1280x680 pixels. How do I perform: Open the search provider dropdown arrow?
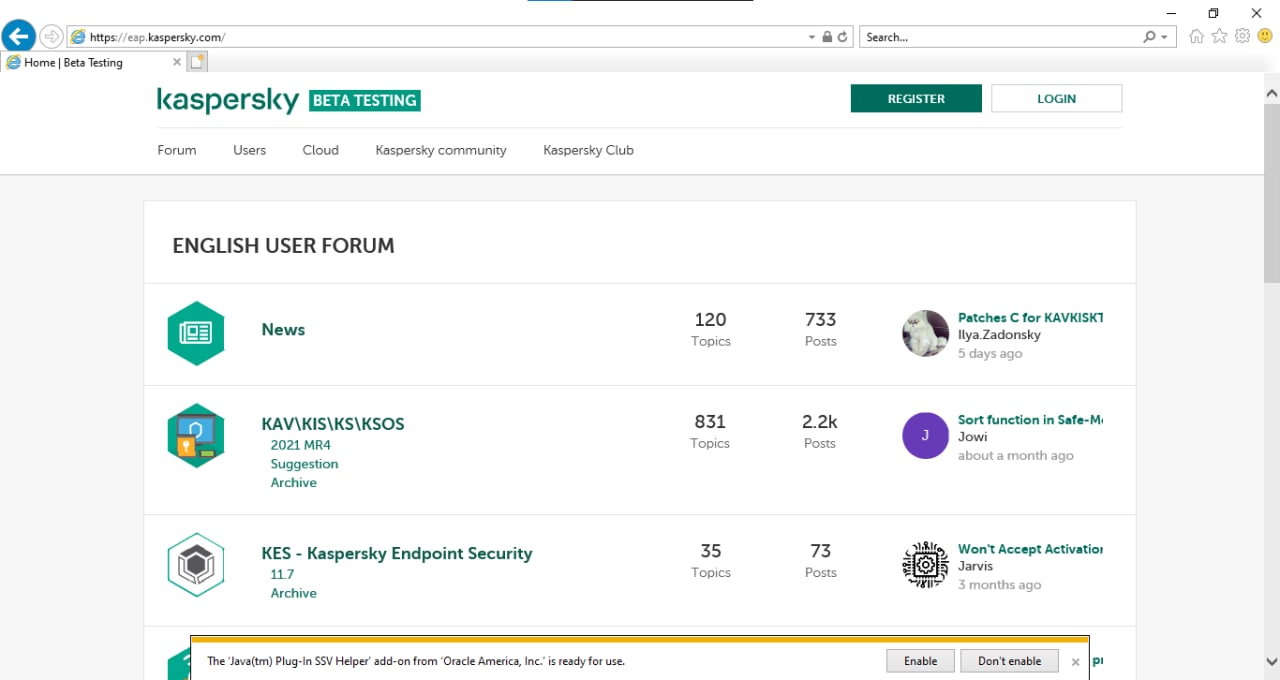coord(1164,37)
